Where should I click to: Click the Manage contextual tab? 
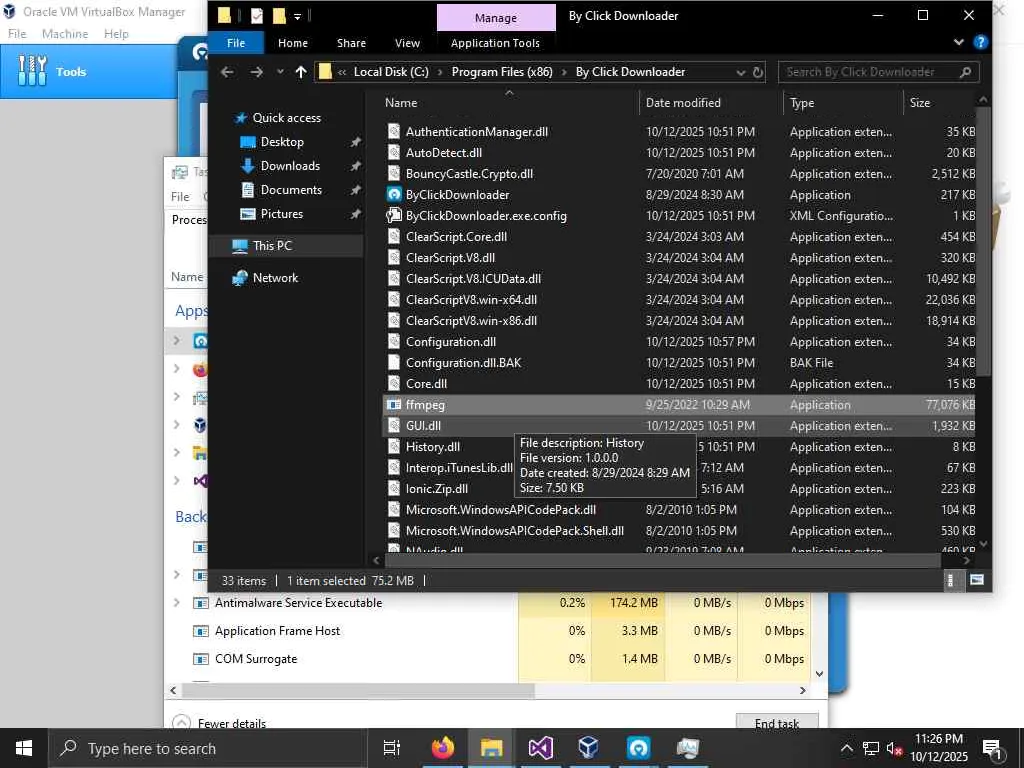click(x=496, y=18)
